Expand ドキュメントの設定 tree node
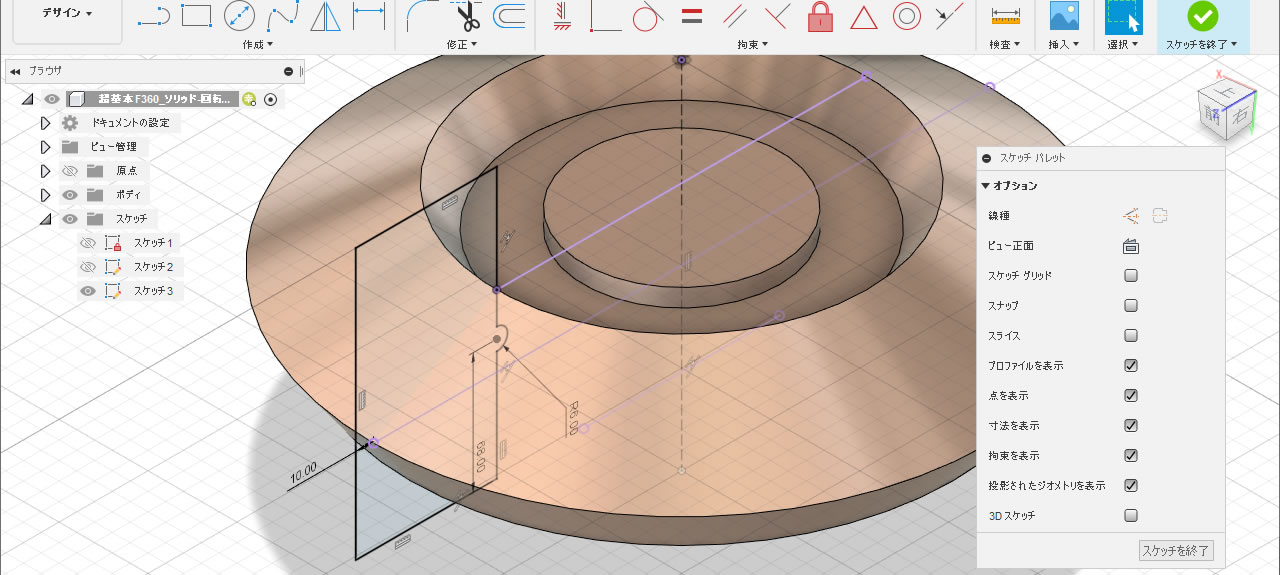This screenshot has height=575, width=1280. click(x=44, y=123)
